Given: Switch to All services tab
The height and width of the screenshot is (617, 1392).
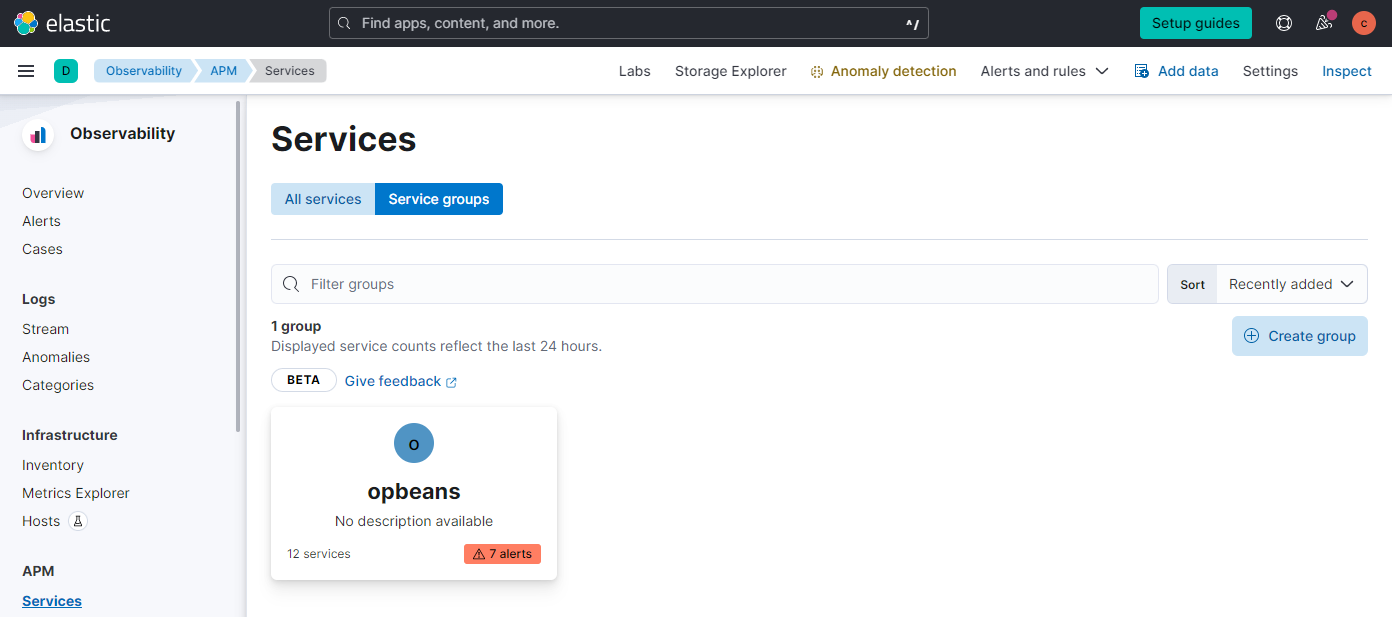Looking at the screenshot, I should click(x=323, y=199).
